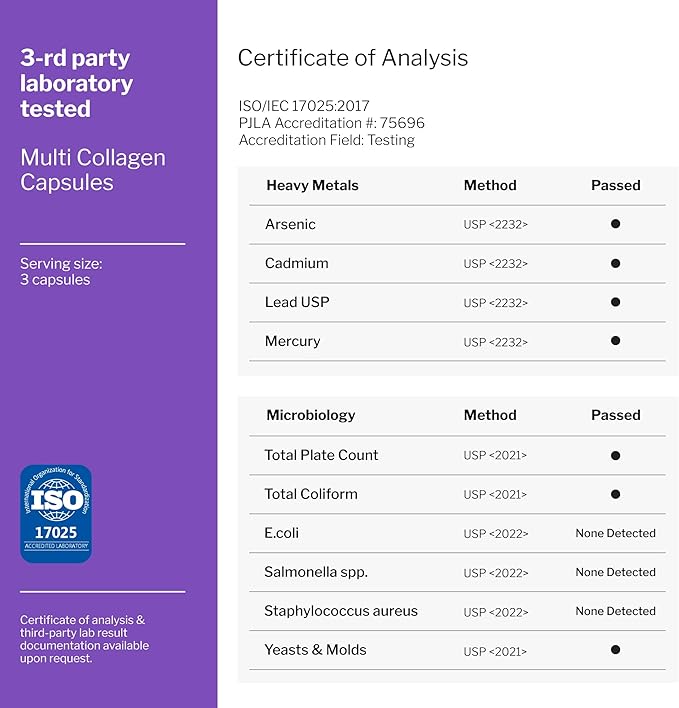This screenshot has height=708, width=679.
Task: Click the Yeasts & Molds passed dot
Action: (615, 650)
